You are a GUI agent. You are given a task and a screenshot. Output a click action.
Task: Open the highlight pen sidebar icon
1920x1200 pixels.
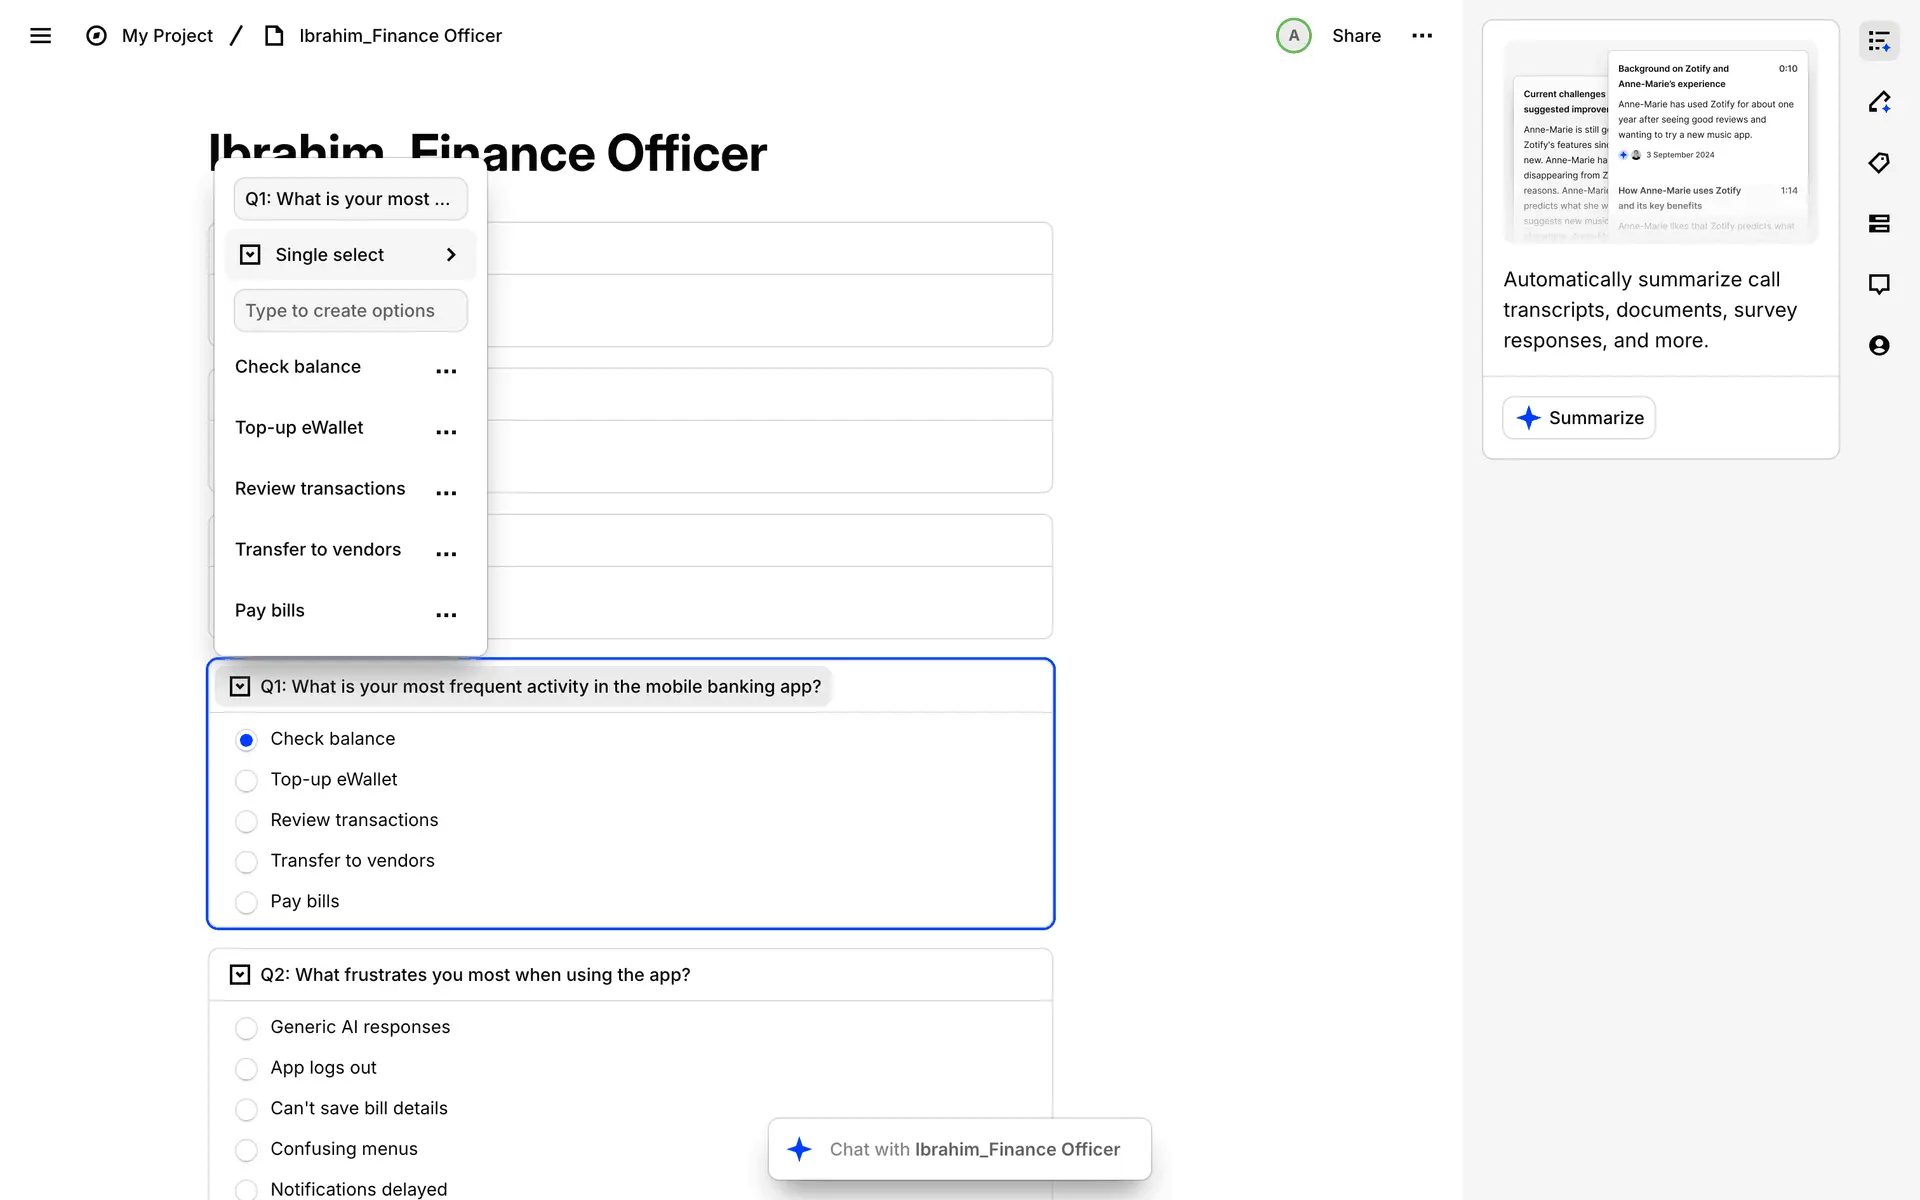[1879, 102]
